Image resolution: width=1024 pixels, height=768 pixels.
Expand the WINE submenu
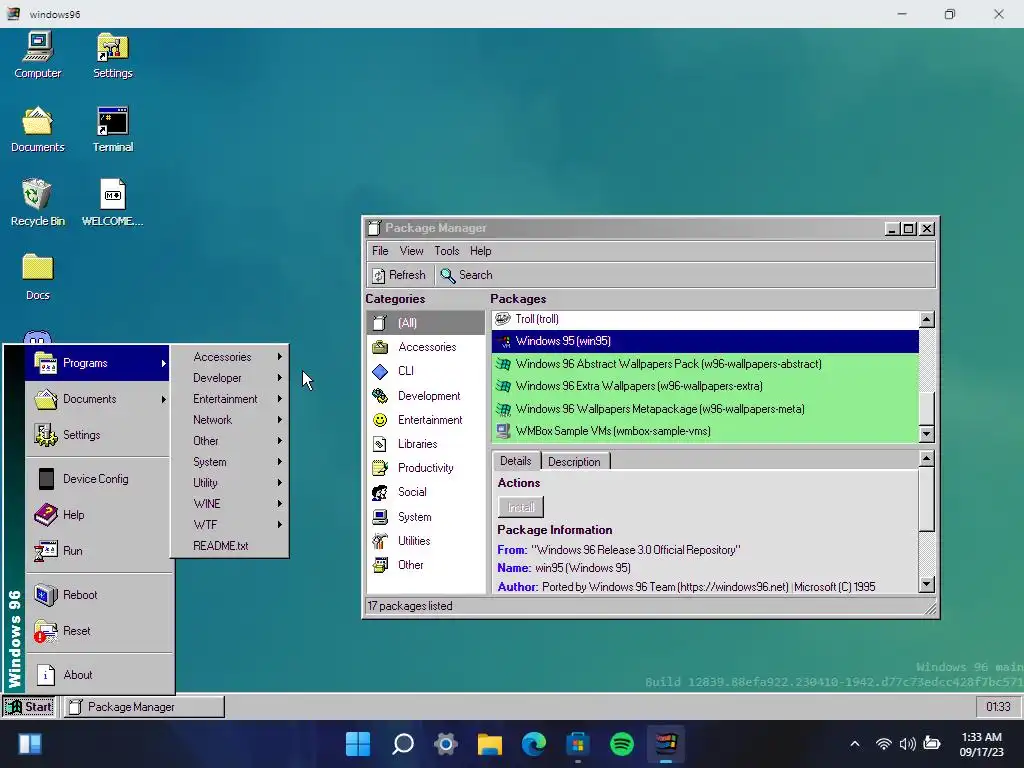[x=230, y=503]
